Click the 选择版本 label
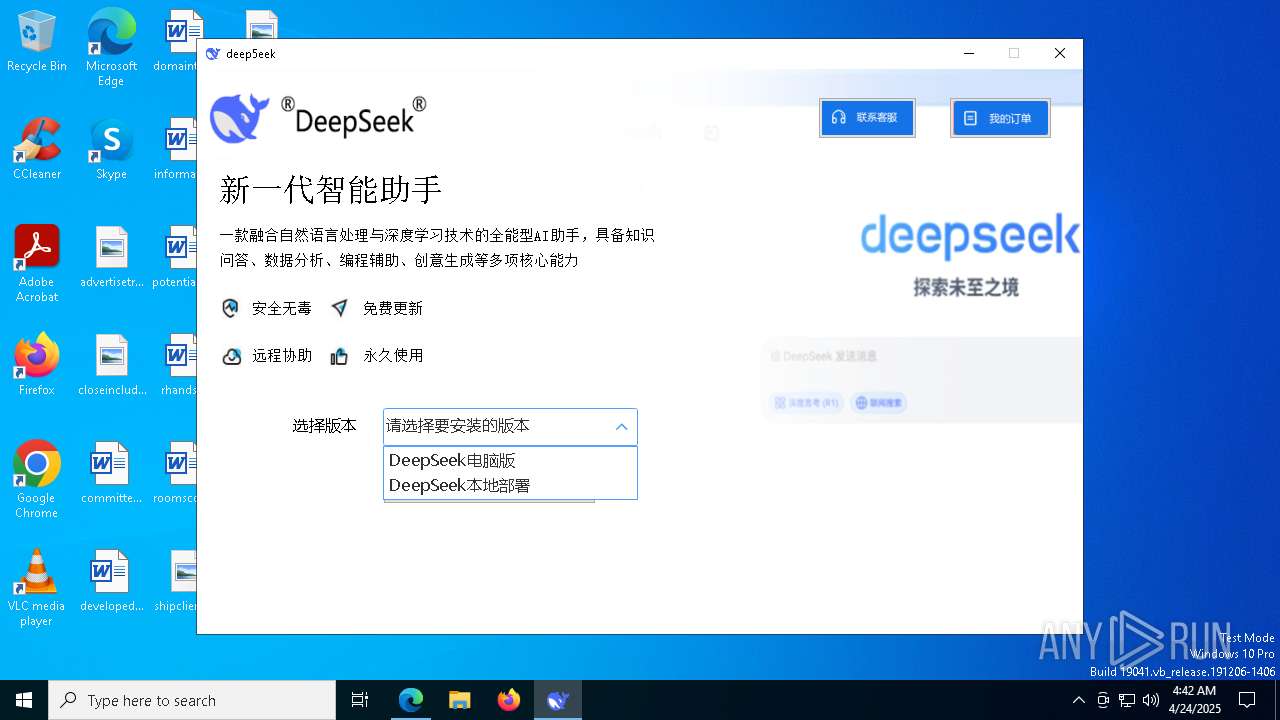This screenshot has width=1280, height=720. (x=324, y=426)
